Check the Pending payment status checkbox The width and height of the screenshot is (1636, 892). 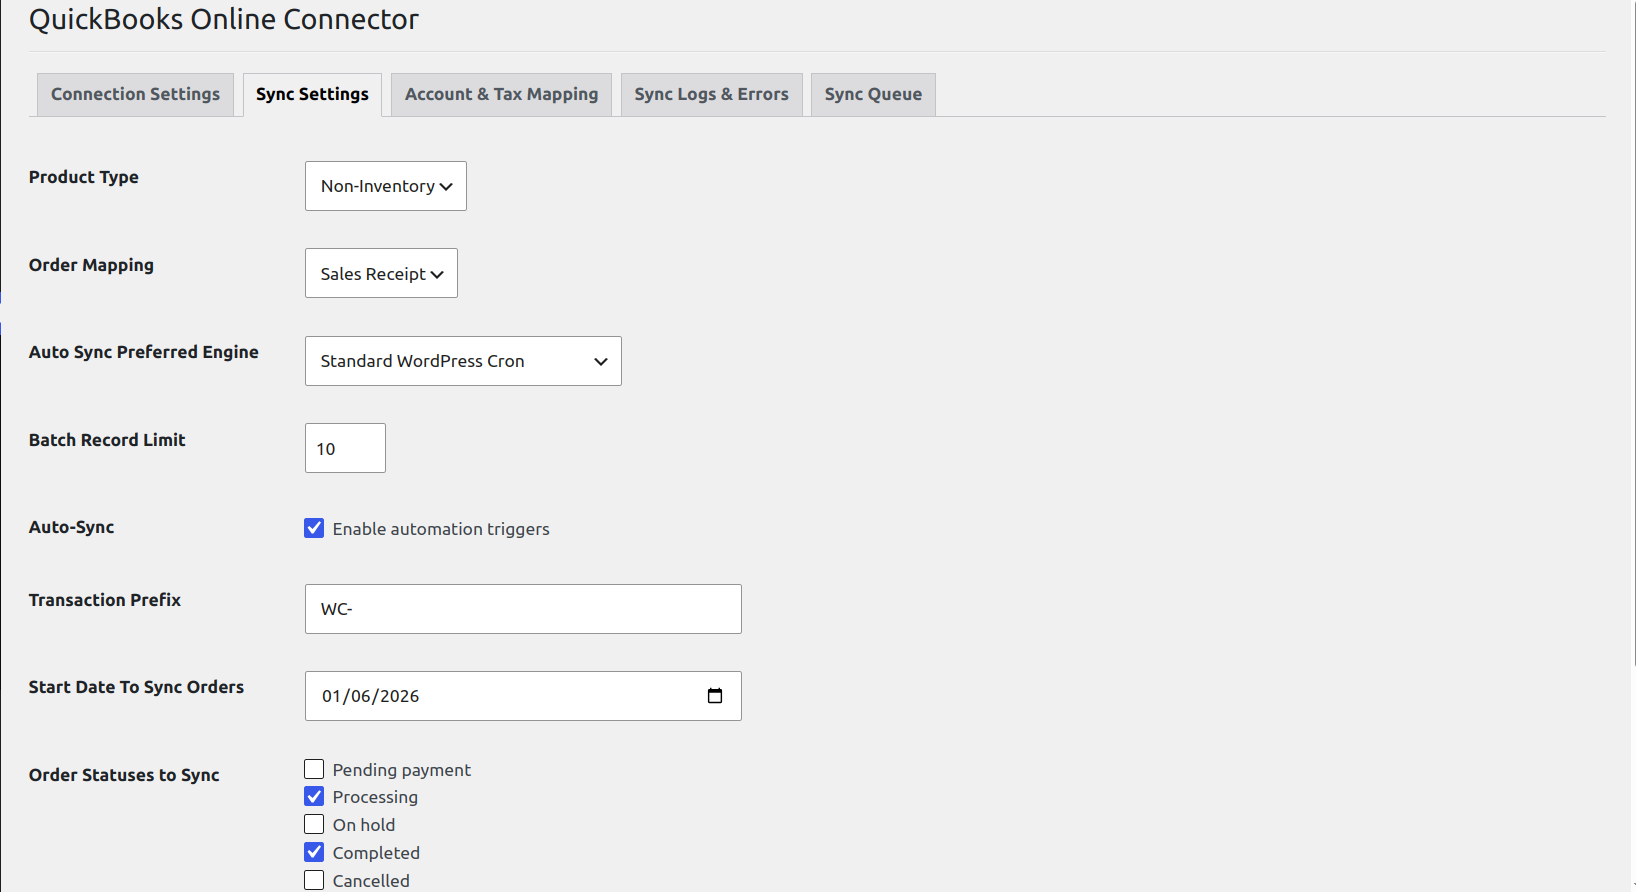(x=314, y=769)
